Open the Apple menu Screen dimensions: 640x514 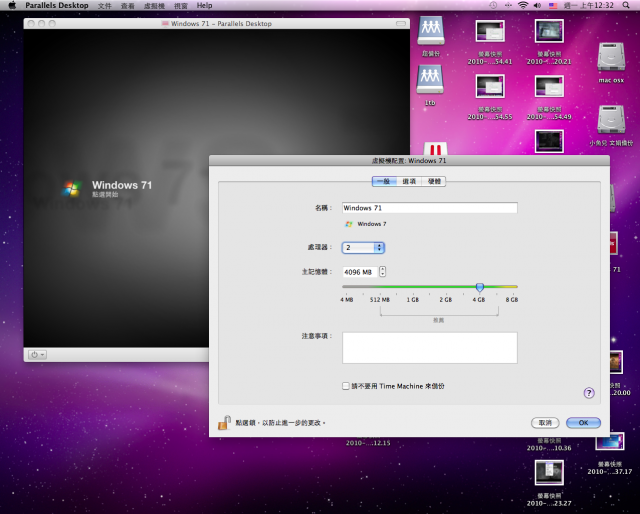click(12, 5)
